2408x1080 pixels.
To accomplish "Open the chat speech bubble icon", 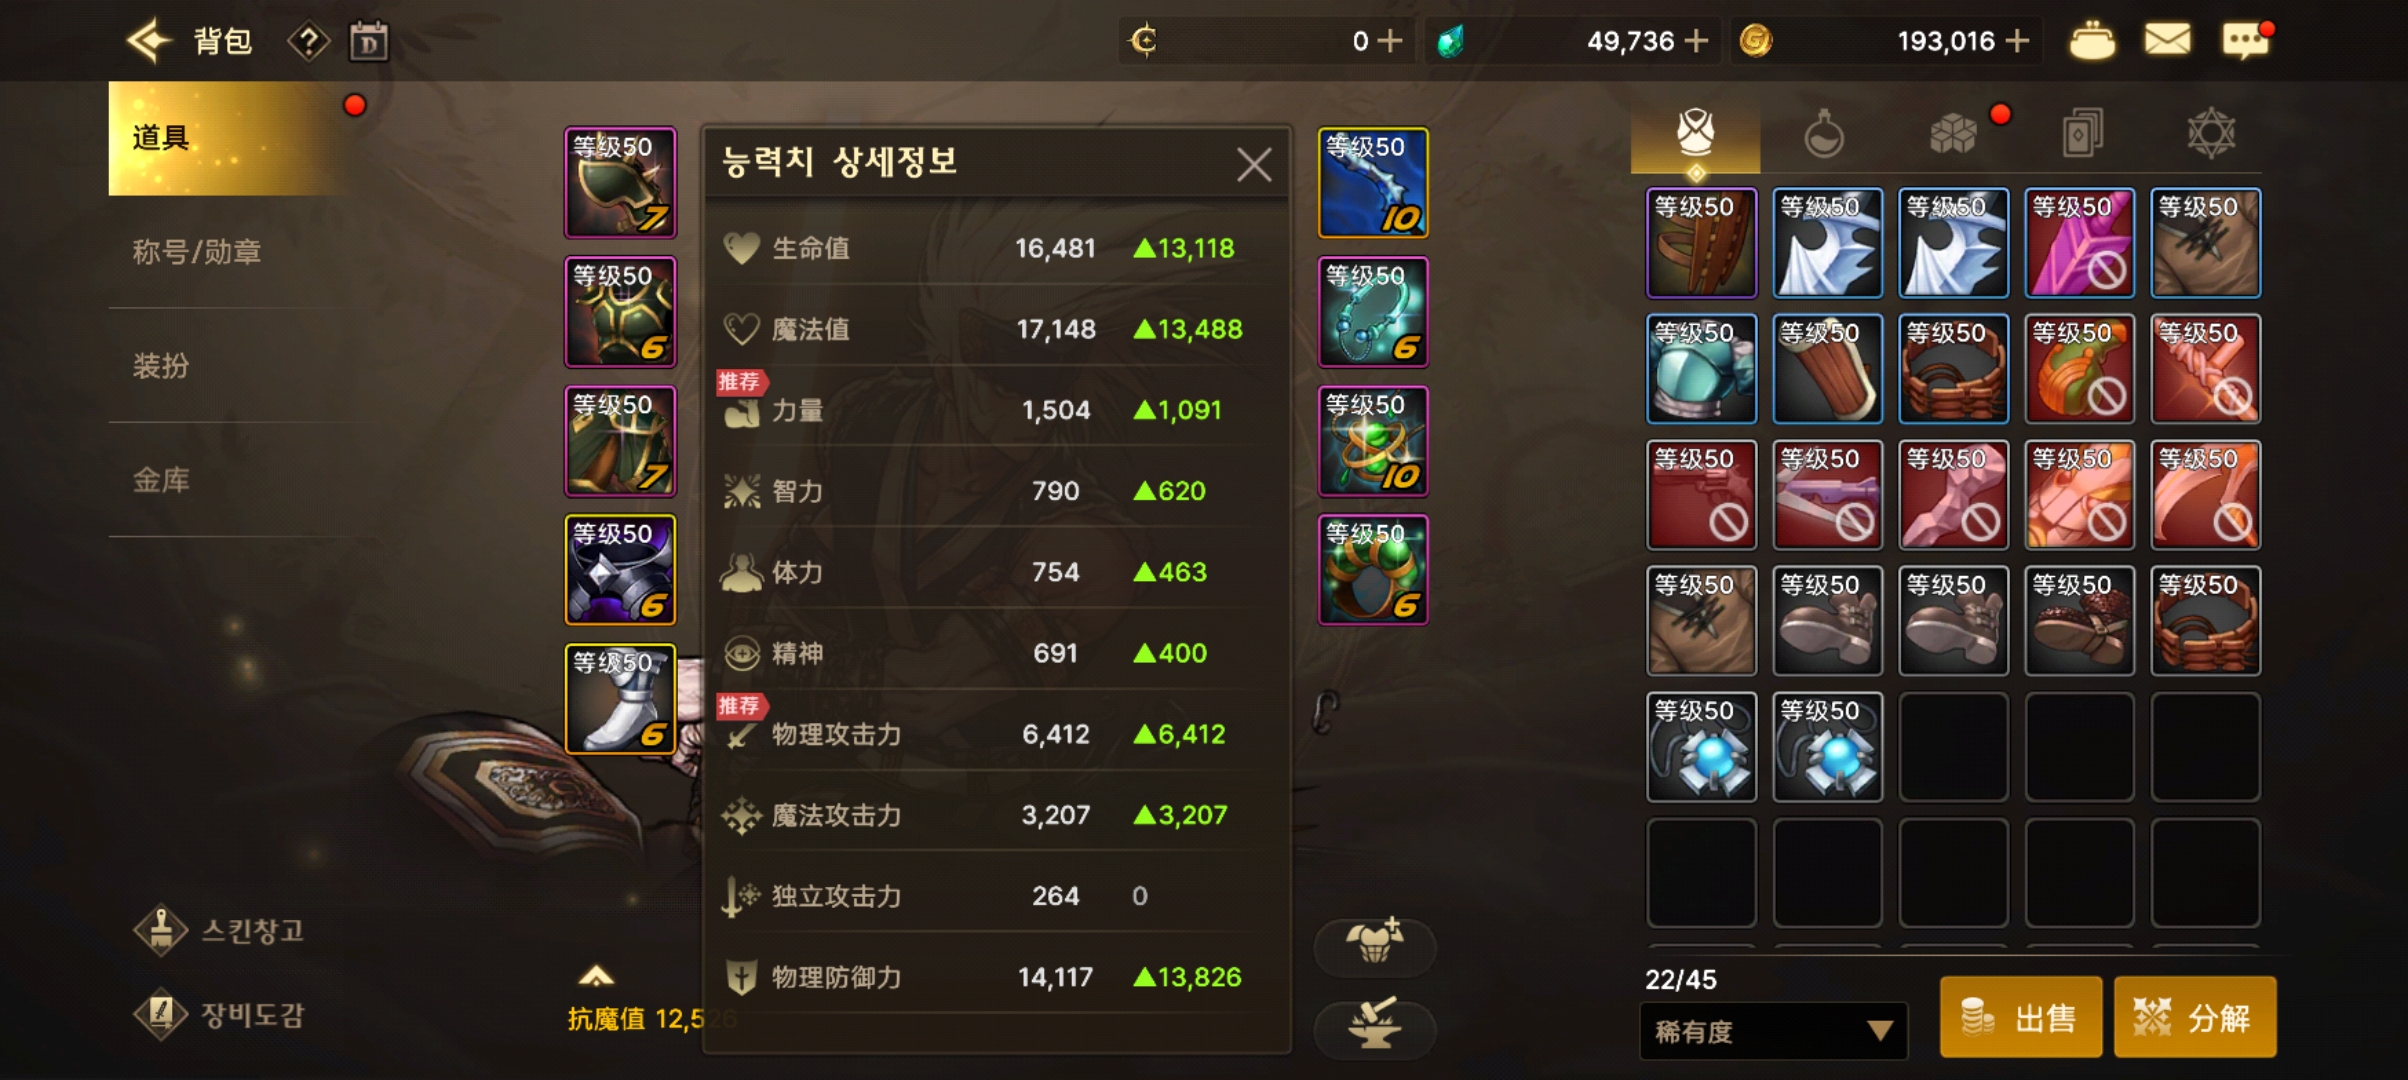I will [x=2245, y=41].
